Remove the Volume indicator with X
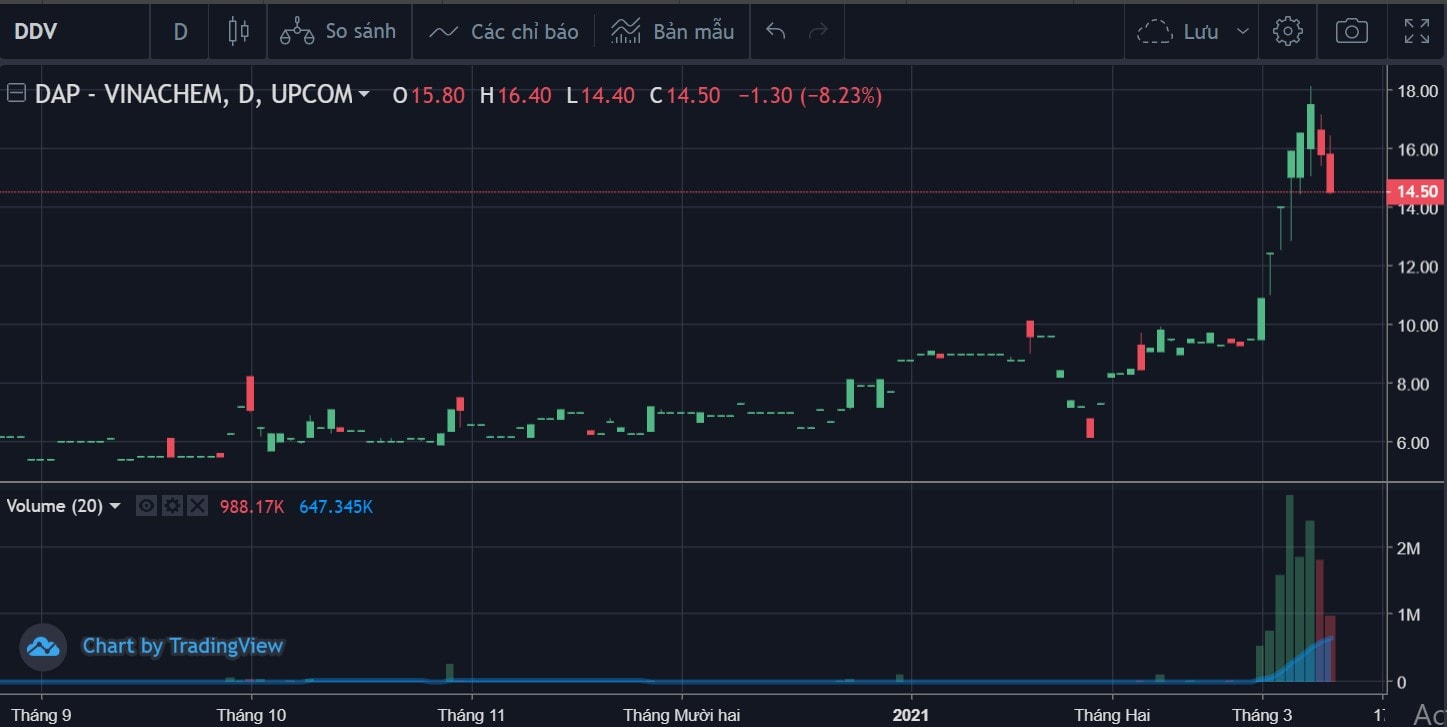The width and height of the screenshot is (1447, 727). click(197, 506)
